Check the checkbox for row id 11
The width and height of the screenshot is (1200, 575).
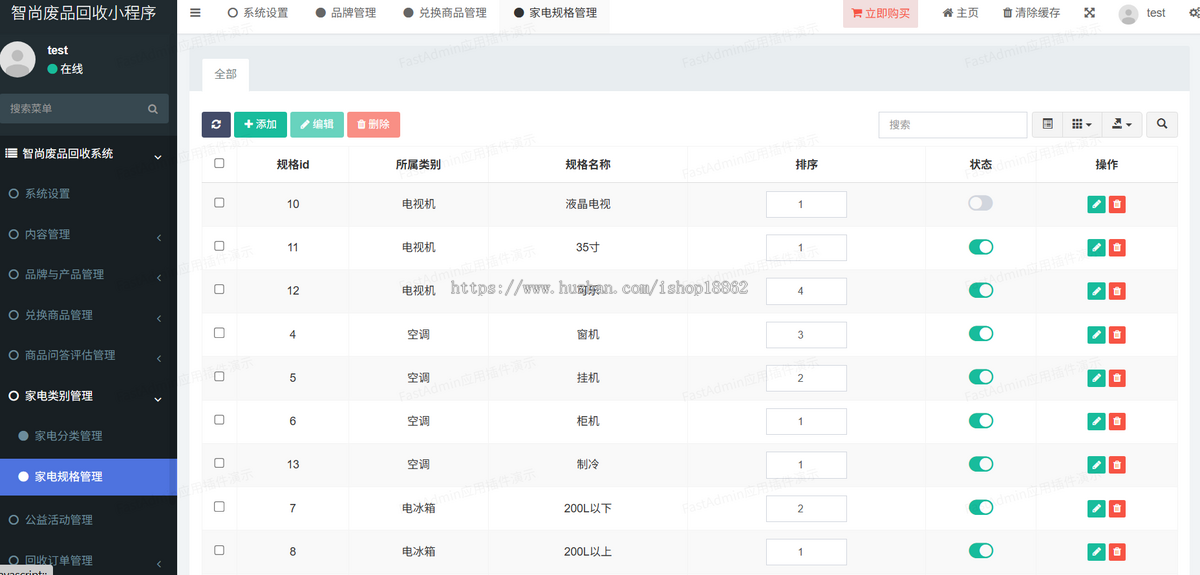(x=219, y=245)
